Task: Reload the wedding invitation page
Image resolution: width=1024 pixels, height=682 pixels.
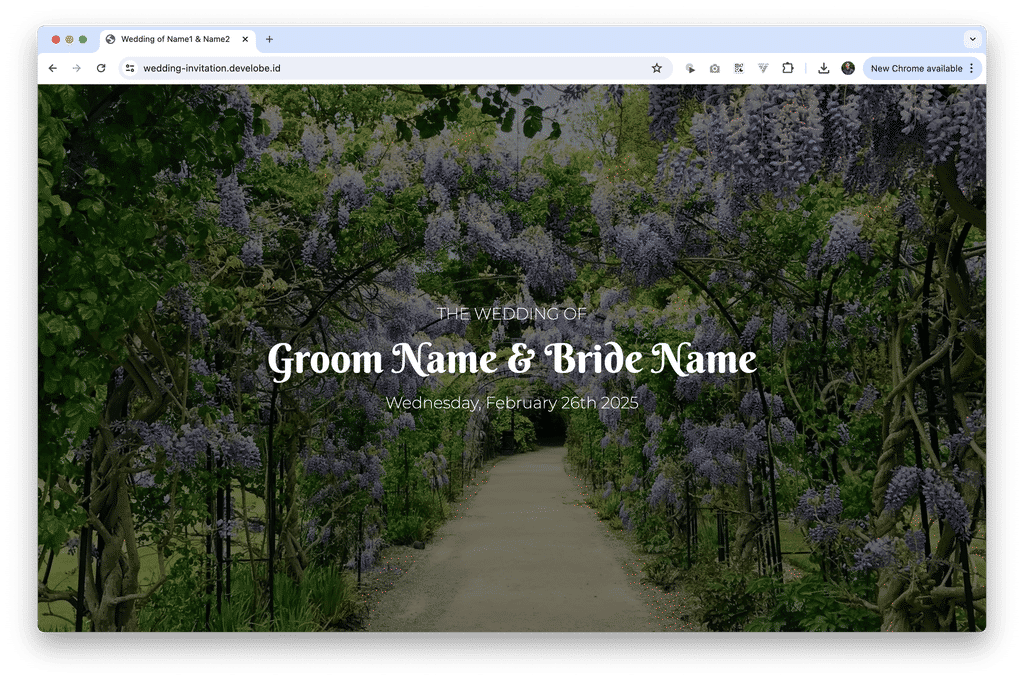Action: 100,68
